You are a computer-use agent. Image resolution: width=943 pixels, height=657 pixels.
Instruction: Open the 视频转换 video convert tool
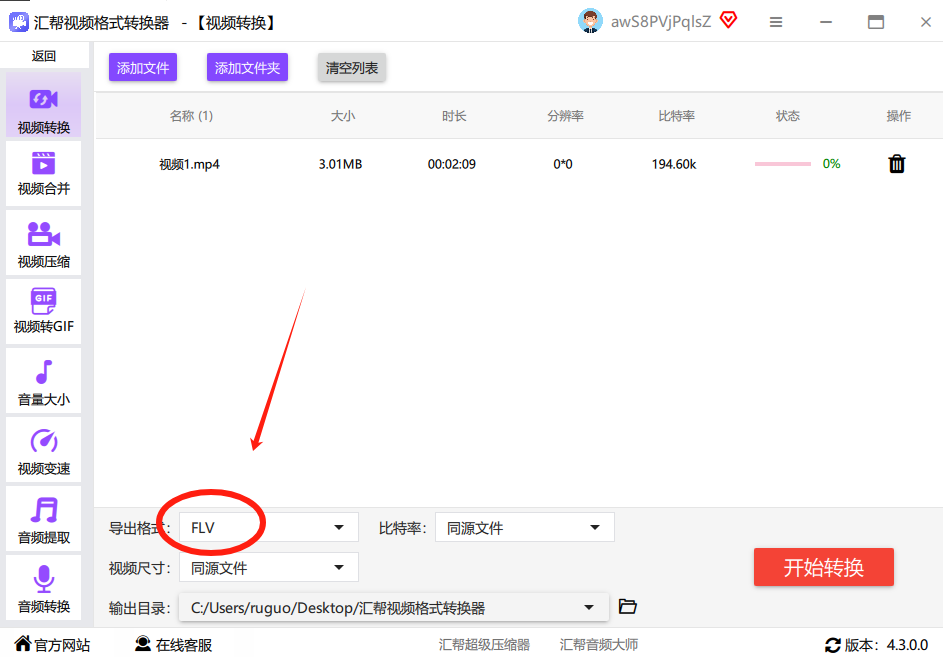point(44,106)
